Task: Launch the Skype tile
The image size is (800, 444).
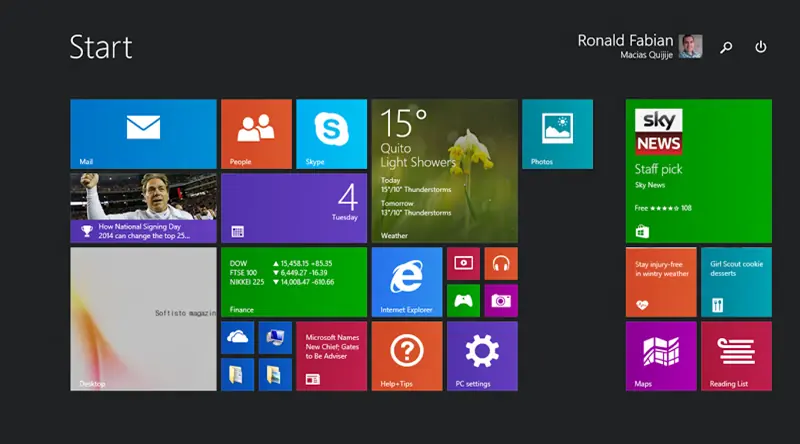Action: [332, 134]
